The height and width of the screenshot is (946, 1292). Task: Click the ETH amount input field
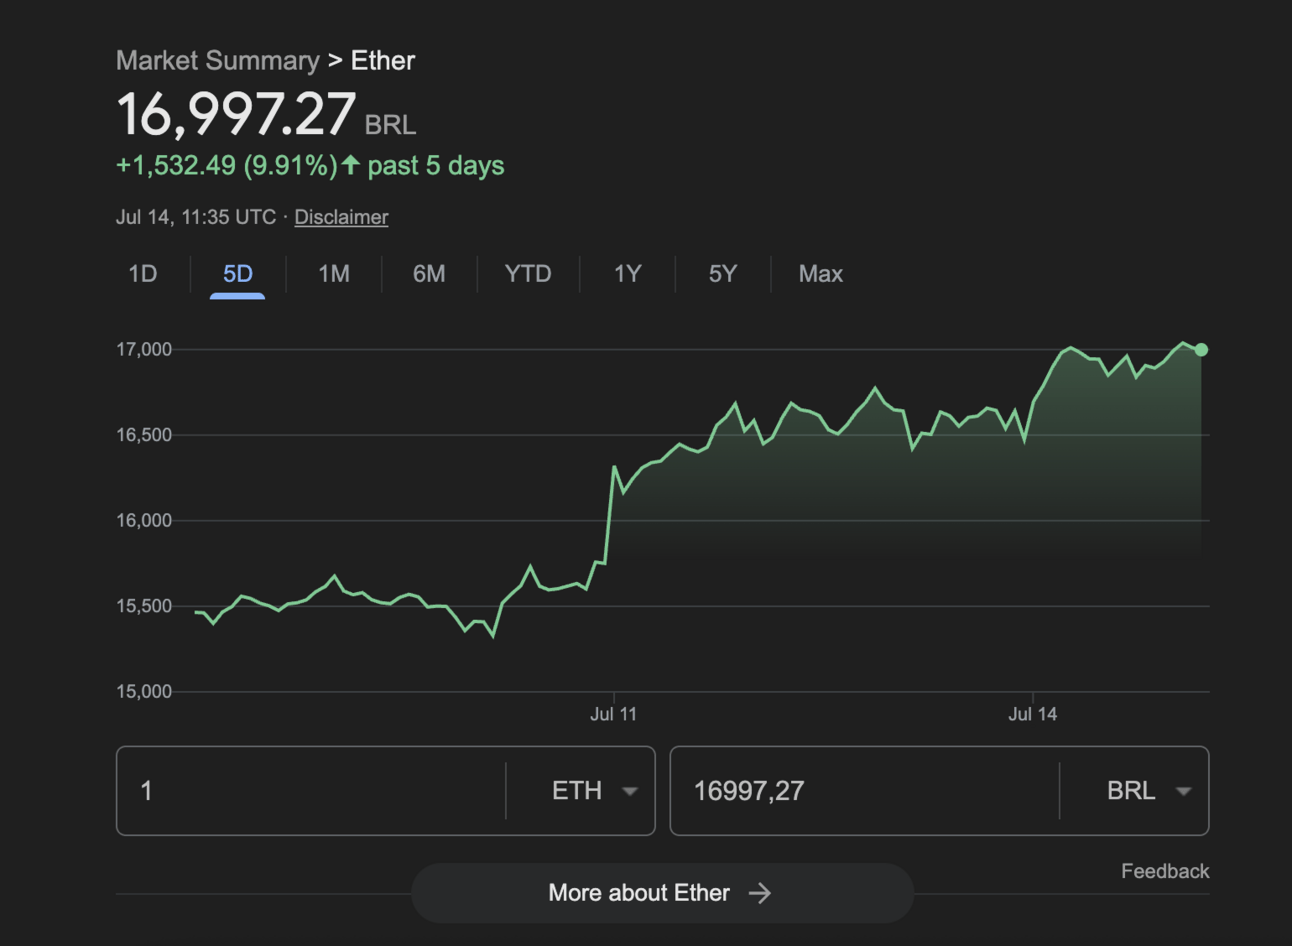(x=311, y=791)
